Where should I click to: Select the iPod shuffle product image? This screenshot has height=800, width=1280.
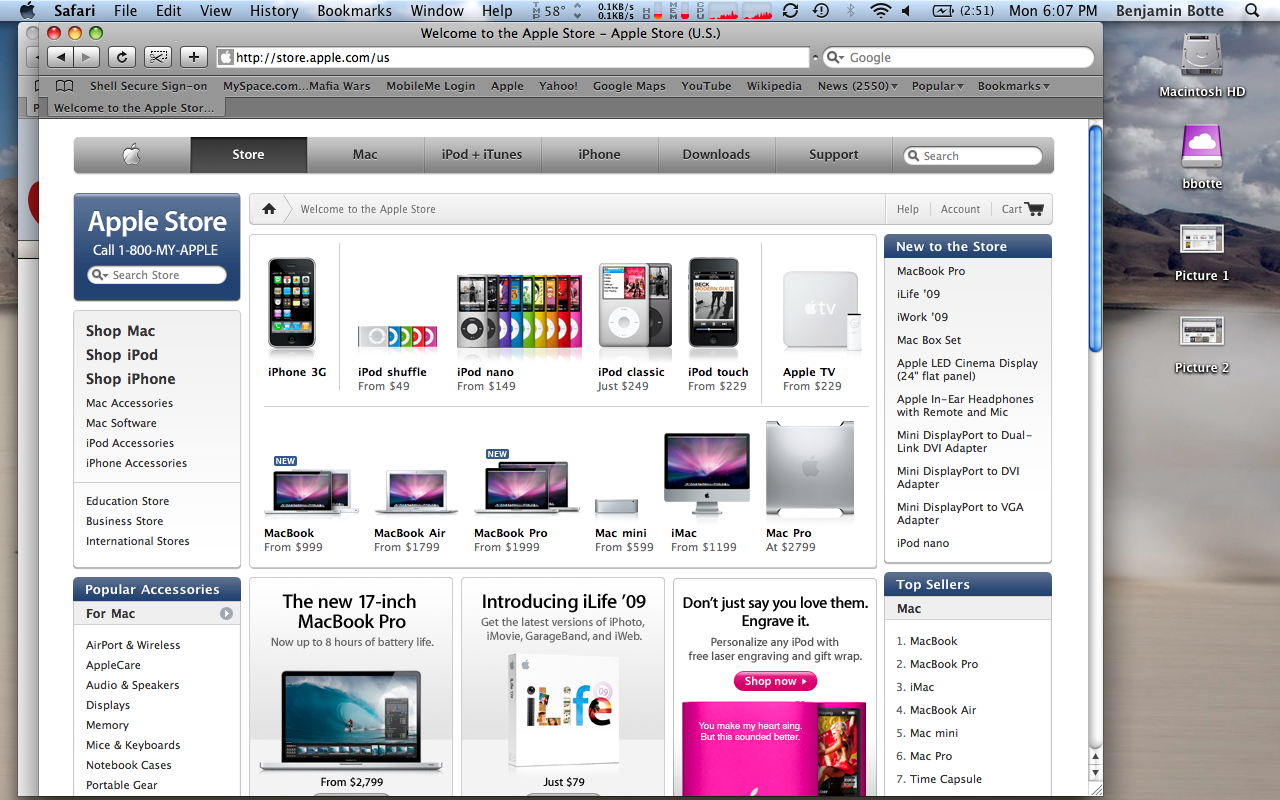tap(397, 336)
